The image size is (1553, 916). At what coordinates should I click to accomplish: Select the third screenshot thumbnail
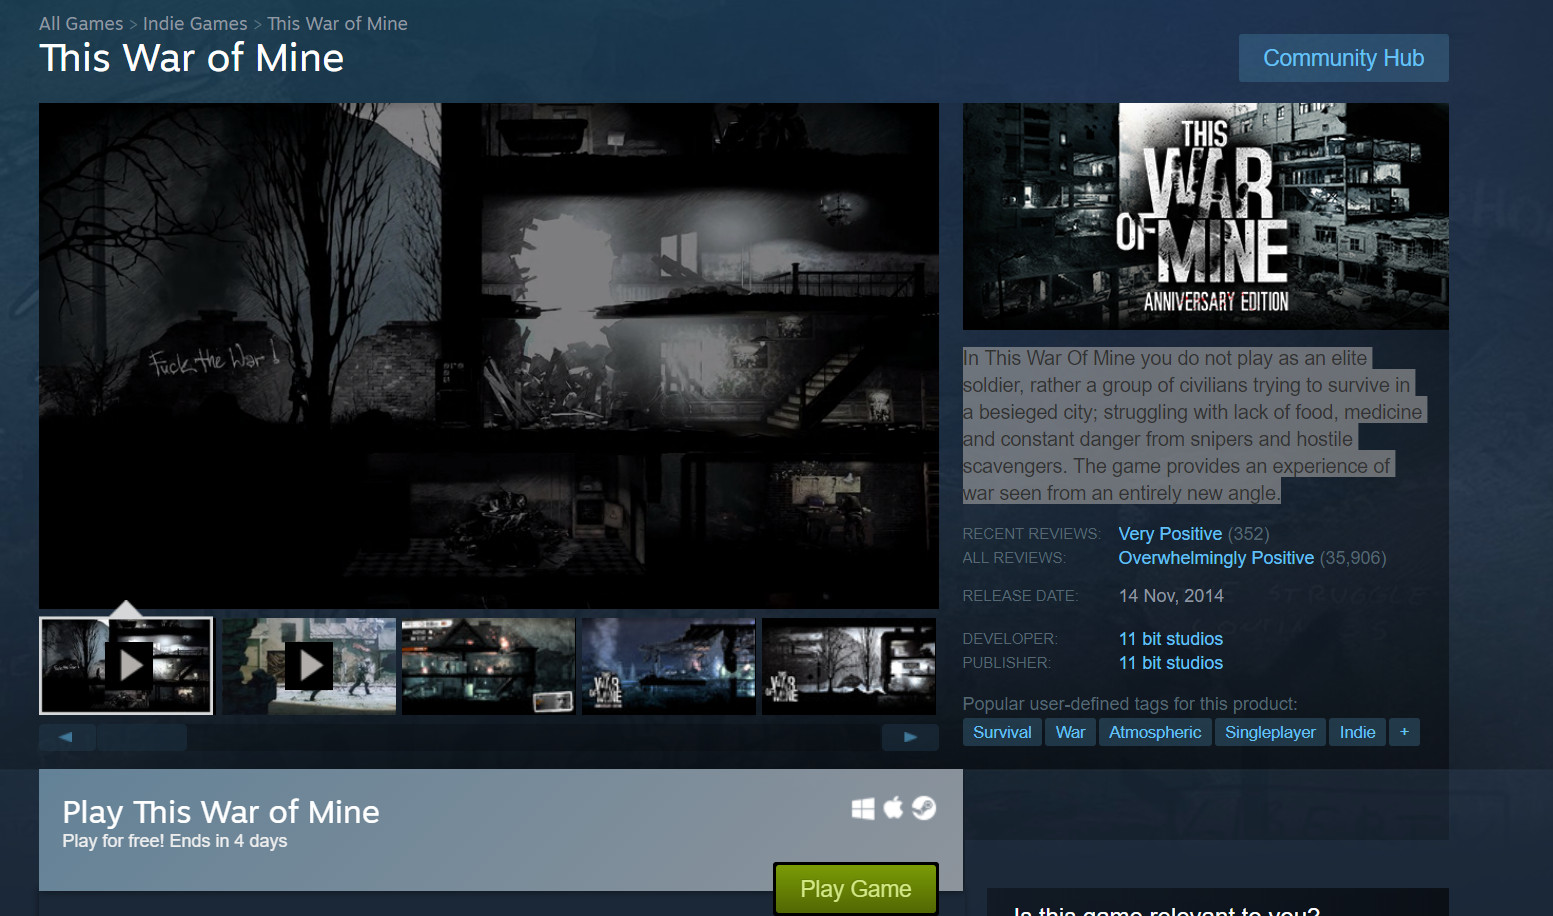tap(488, 666)
